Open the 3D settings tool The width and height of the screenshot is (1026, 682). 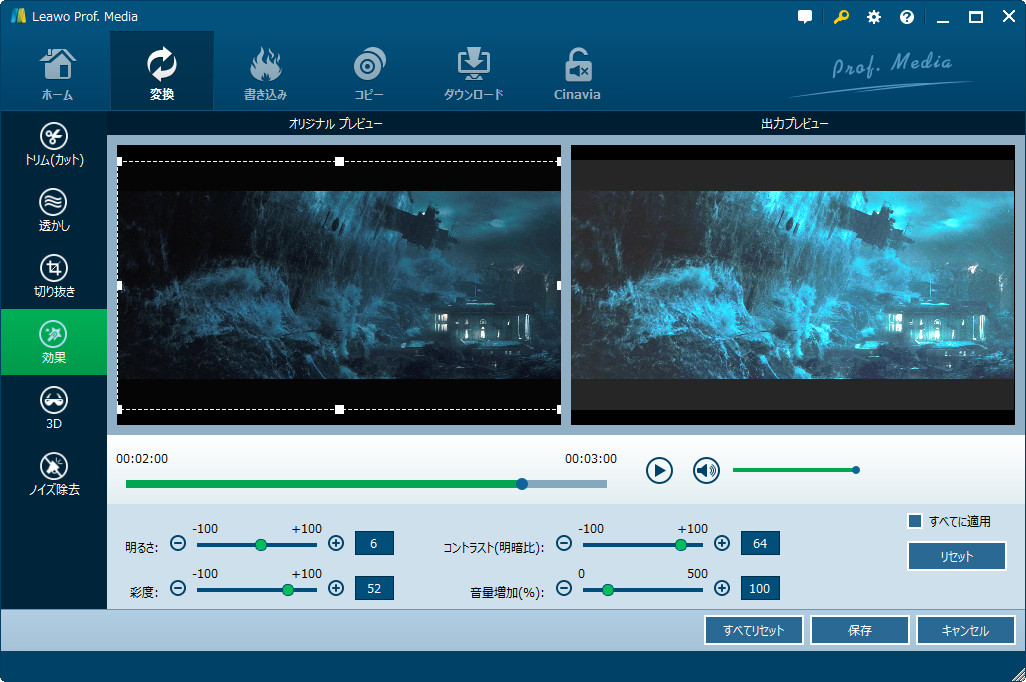tap(54, 408)
